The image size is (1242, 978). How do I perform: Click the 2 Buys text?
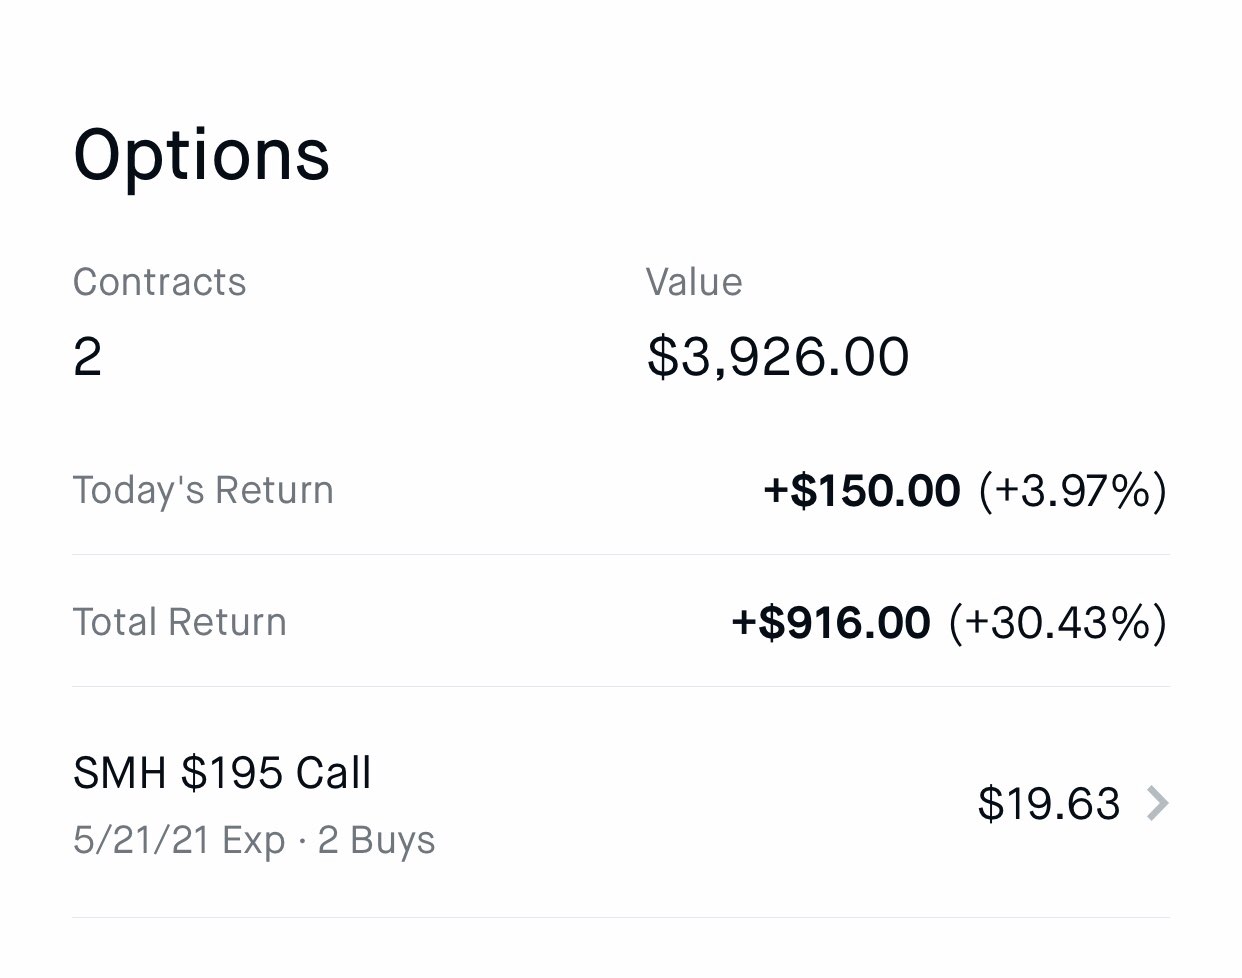click(376, 840)
